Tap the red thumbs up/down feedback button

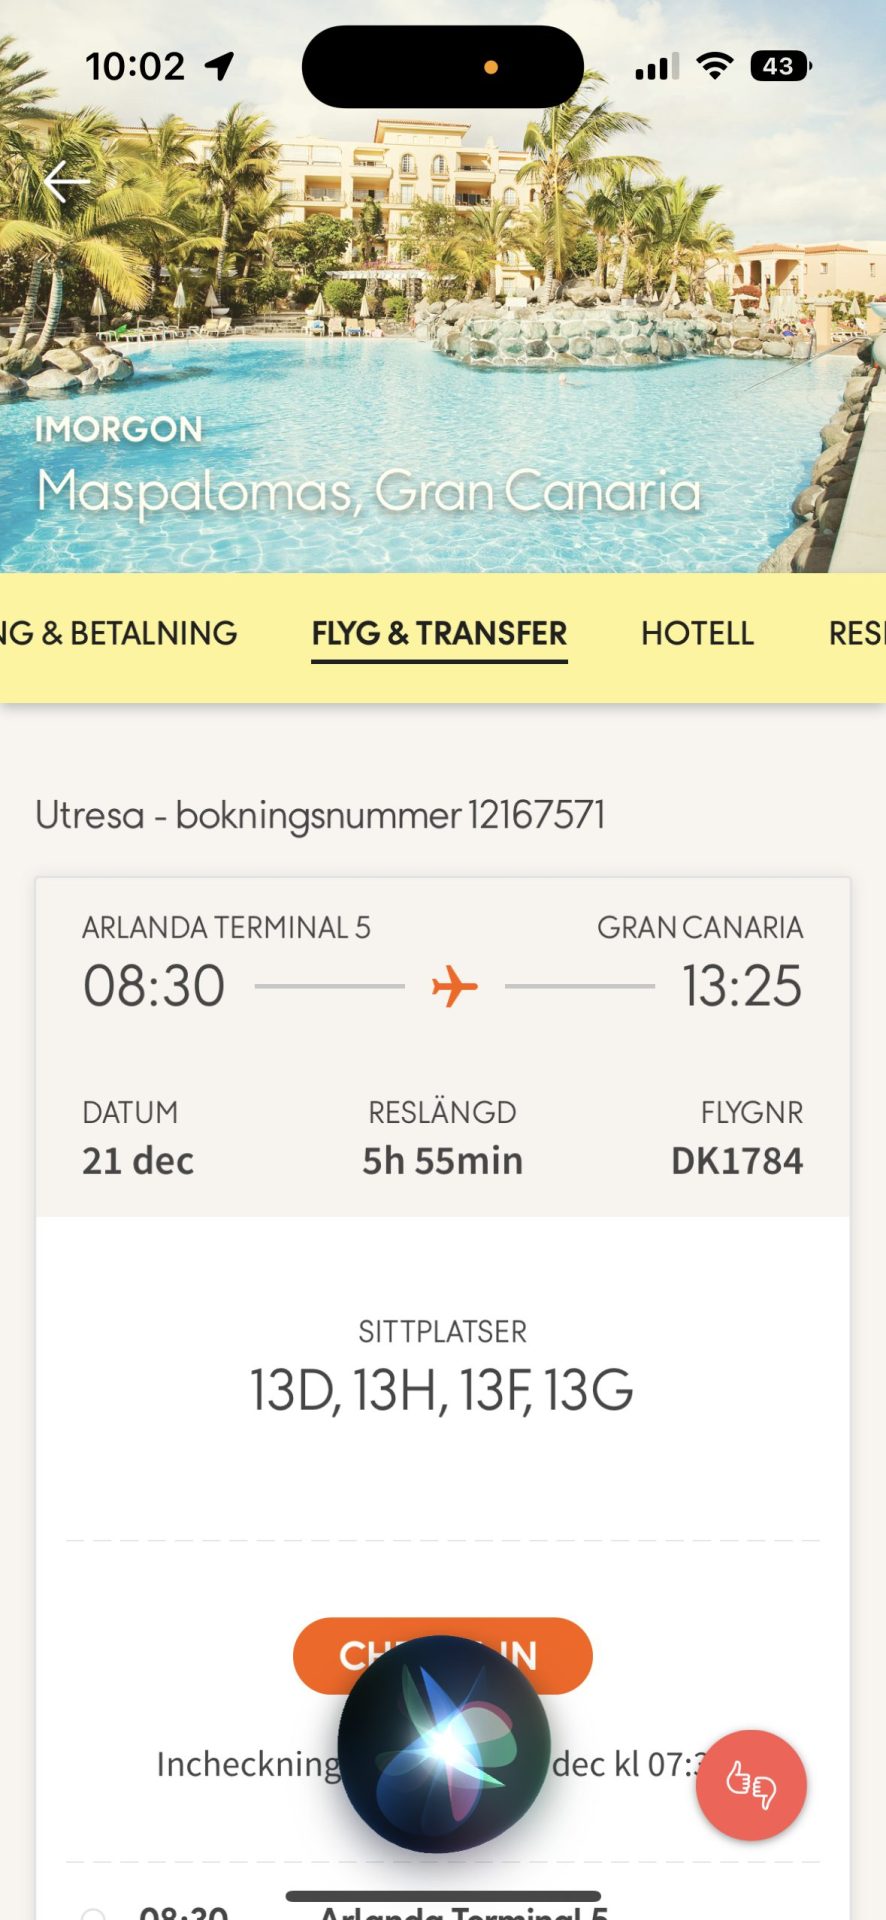[x=751, y=1785]
